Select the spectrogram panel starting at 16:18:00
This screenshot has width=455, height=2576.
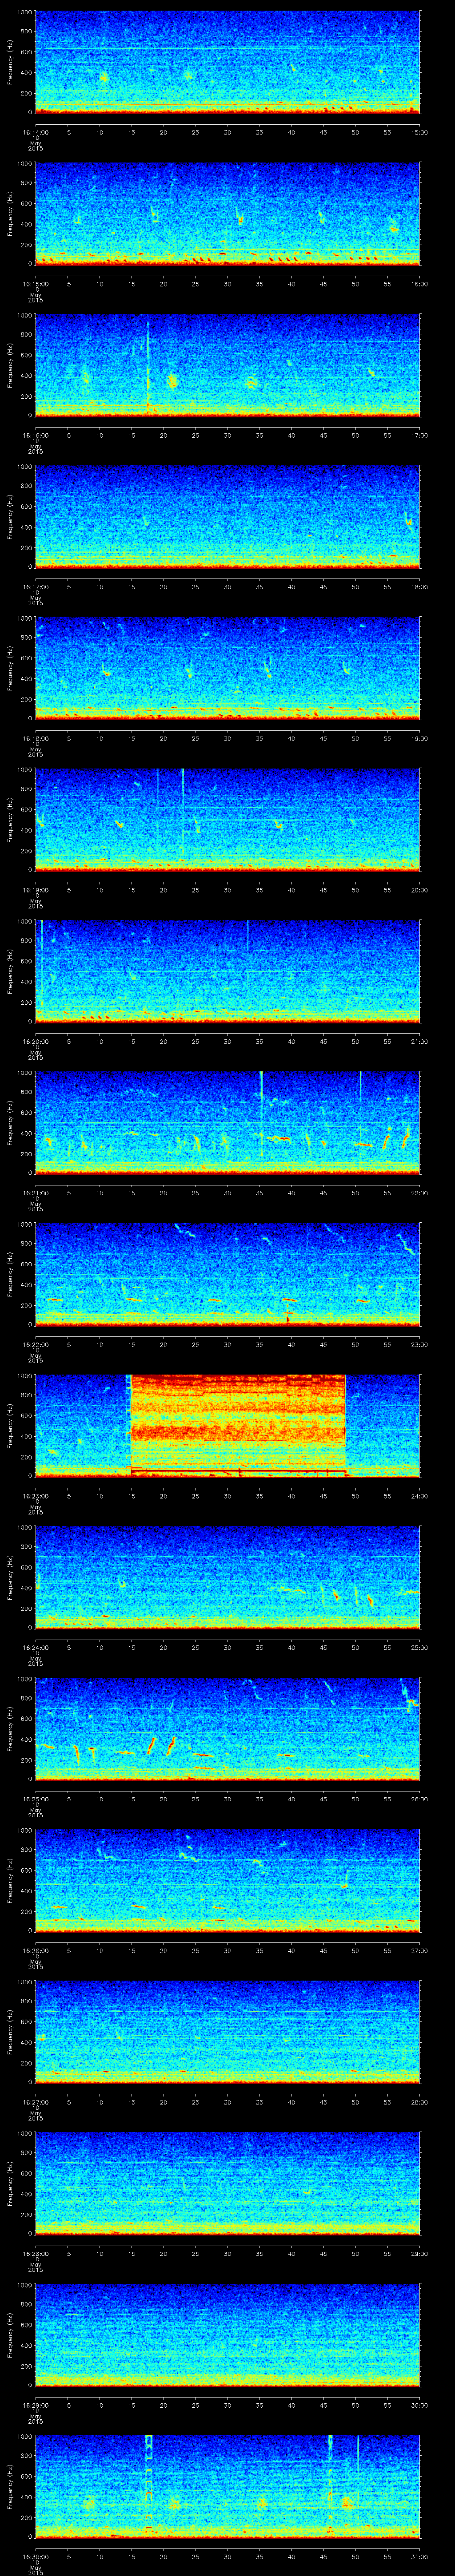pyautogui.click(x=228, y=668)
